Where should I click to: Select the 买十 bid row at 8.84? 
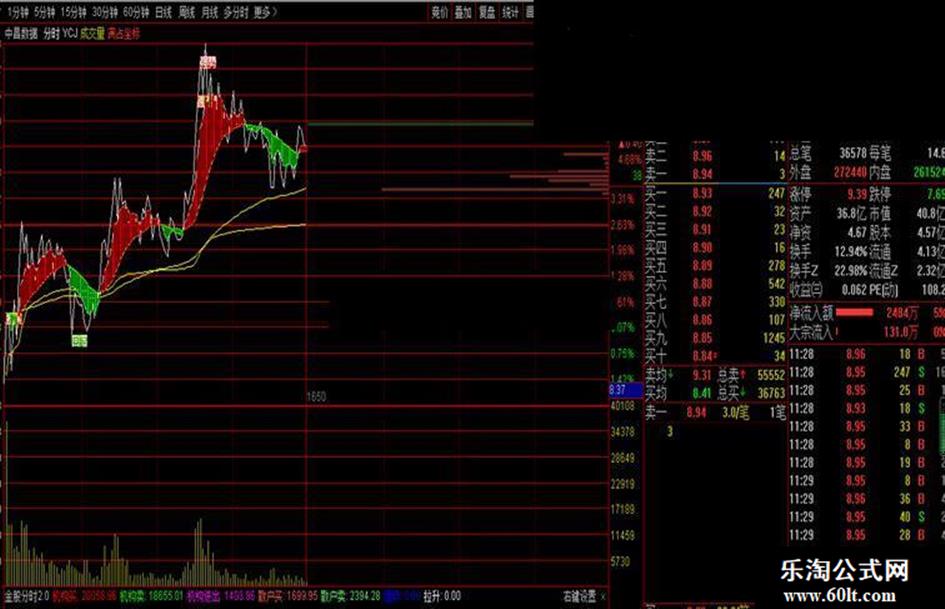[x=715, y=356]
